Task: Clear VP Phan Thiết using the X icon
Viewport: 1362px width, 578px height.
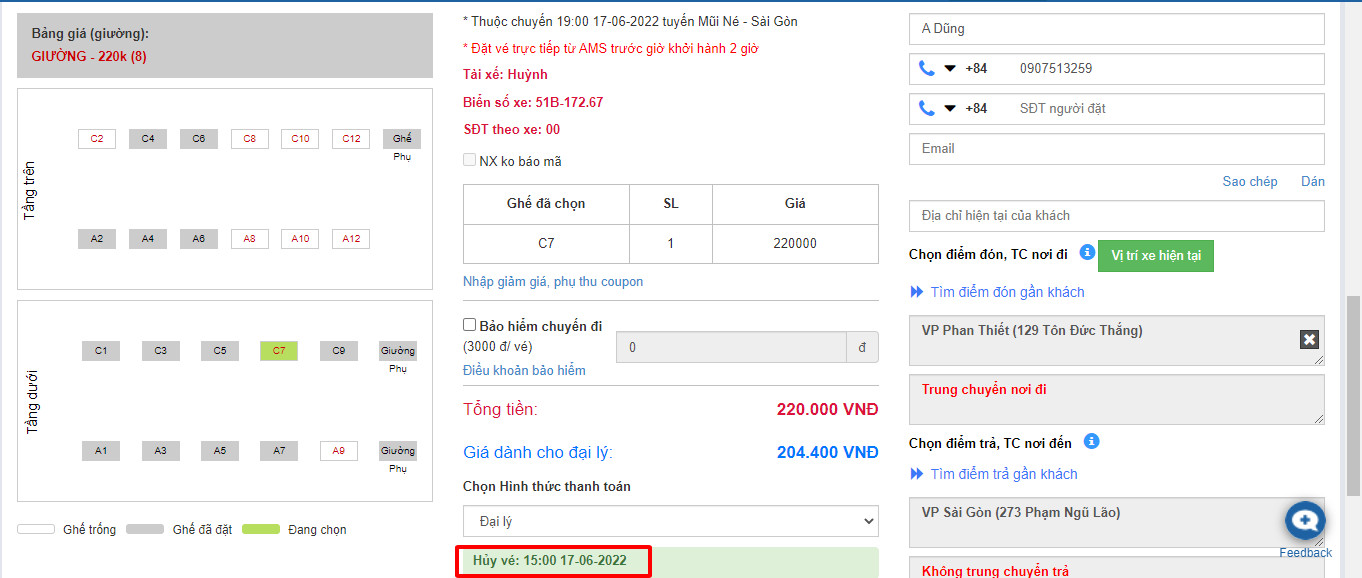Action: [x=1308, y=340]
